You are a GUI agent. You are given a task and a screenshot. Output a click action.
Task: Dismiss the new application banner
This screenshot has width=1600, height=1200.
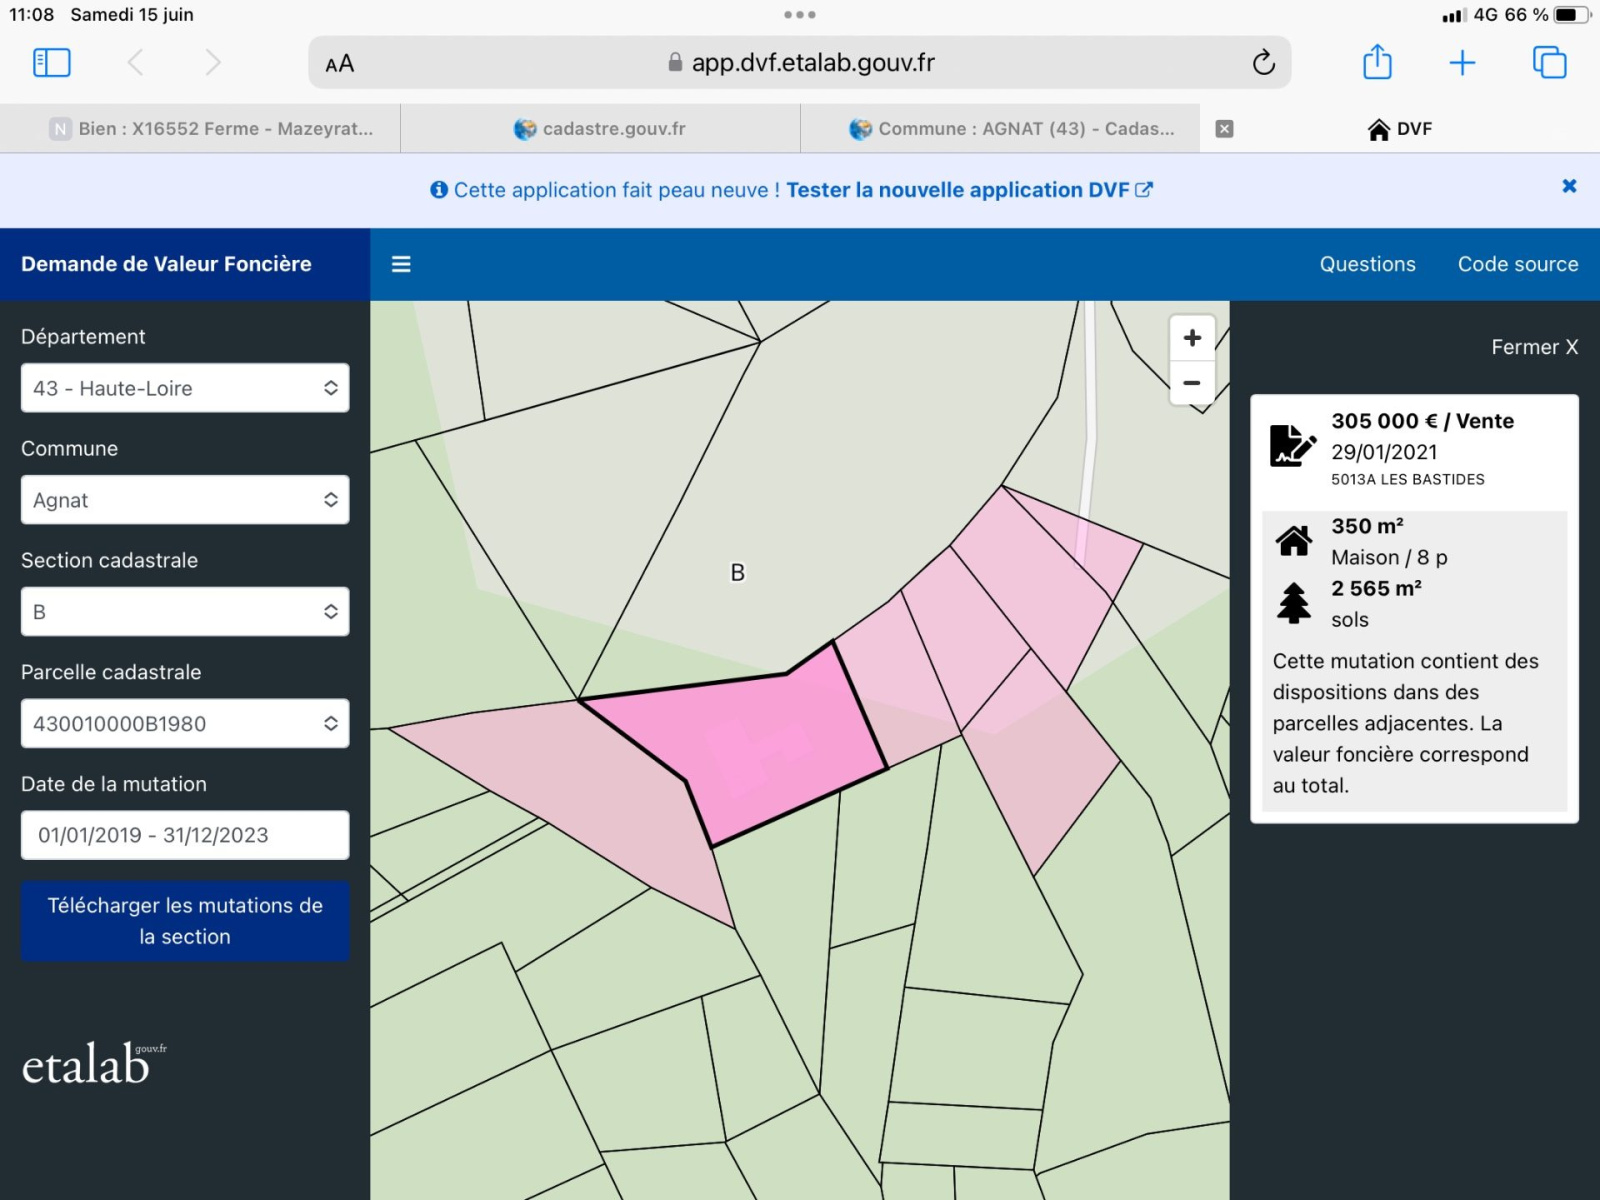pyautogui.click(x=1569, y=186)
